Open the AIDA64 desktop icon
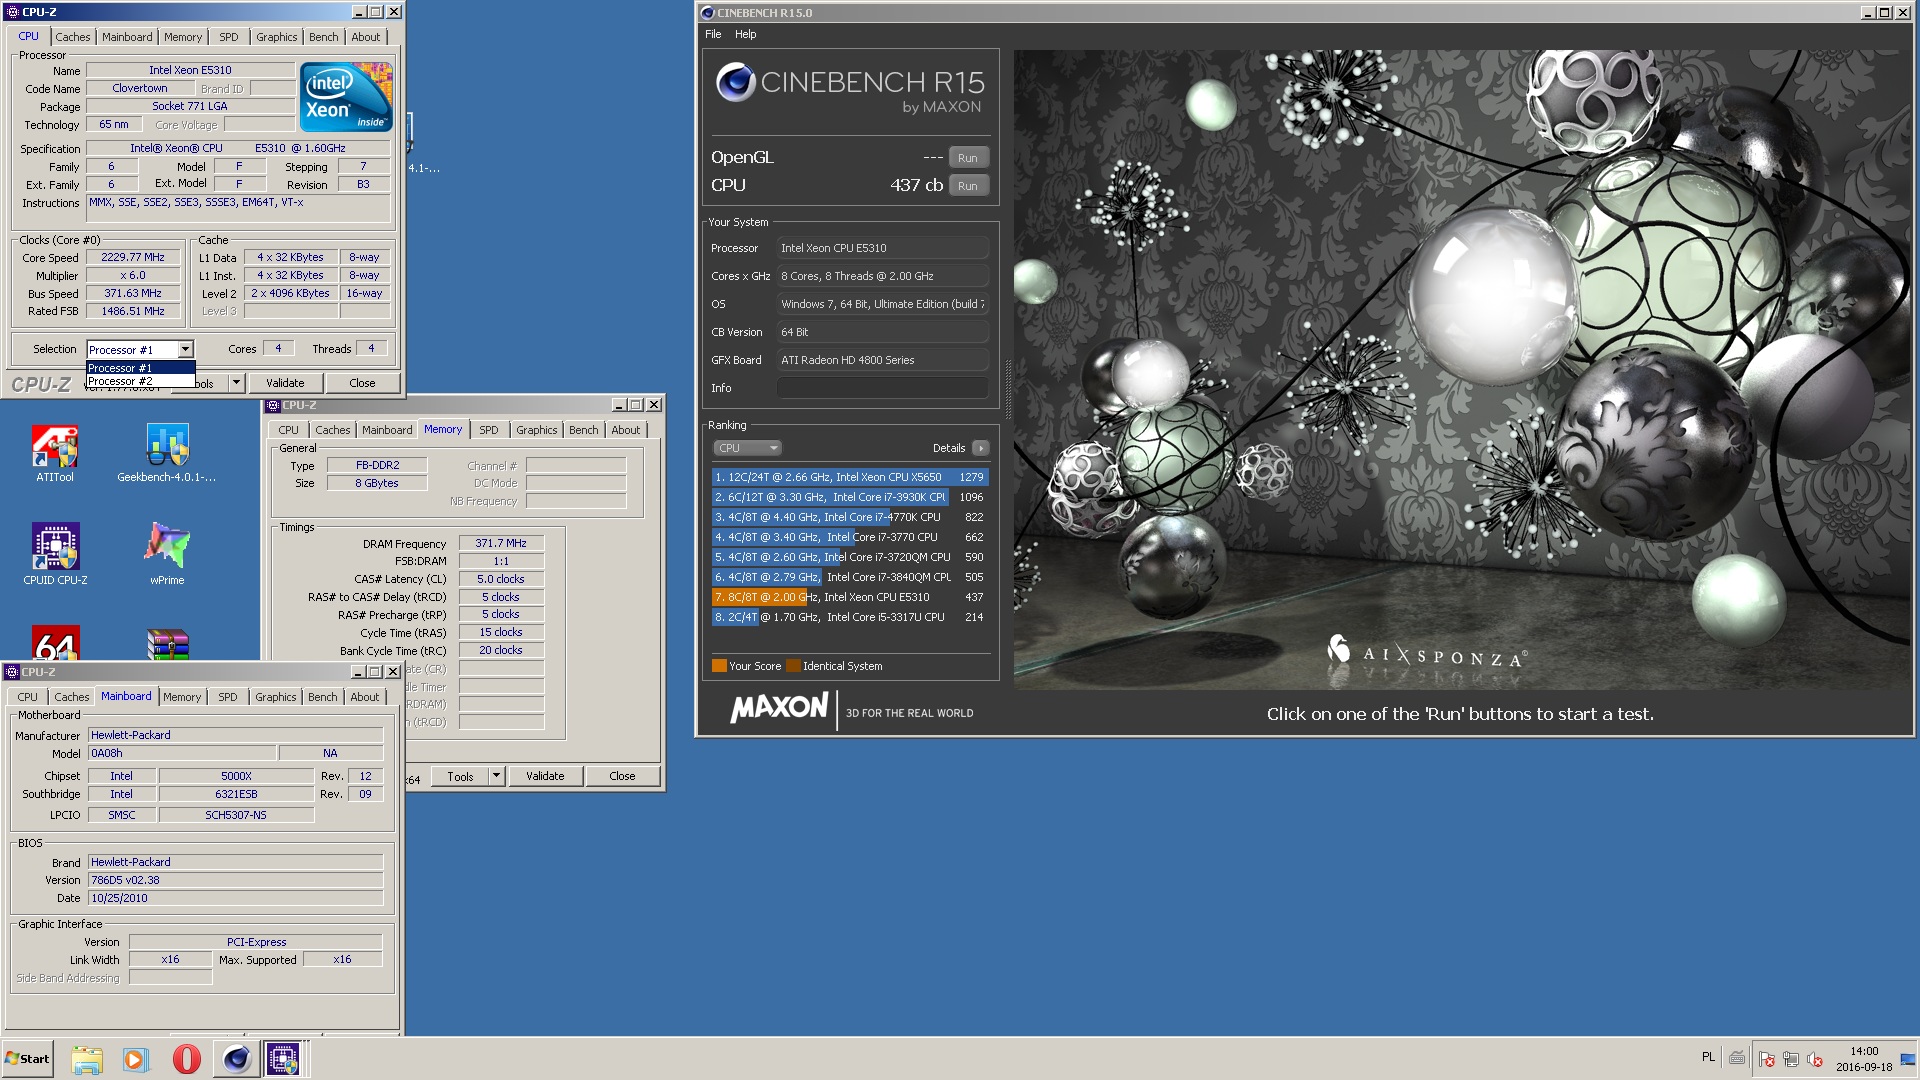The height and width of the screenshot is (1080, 1920). (55, 642)
